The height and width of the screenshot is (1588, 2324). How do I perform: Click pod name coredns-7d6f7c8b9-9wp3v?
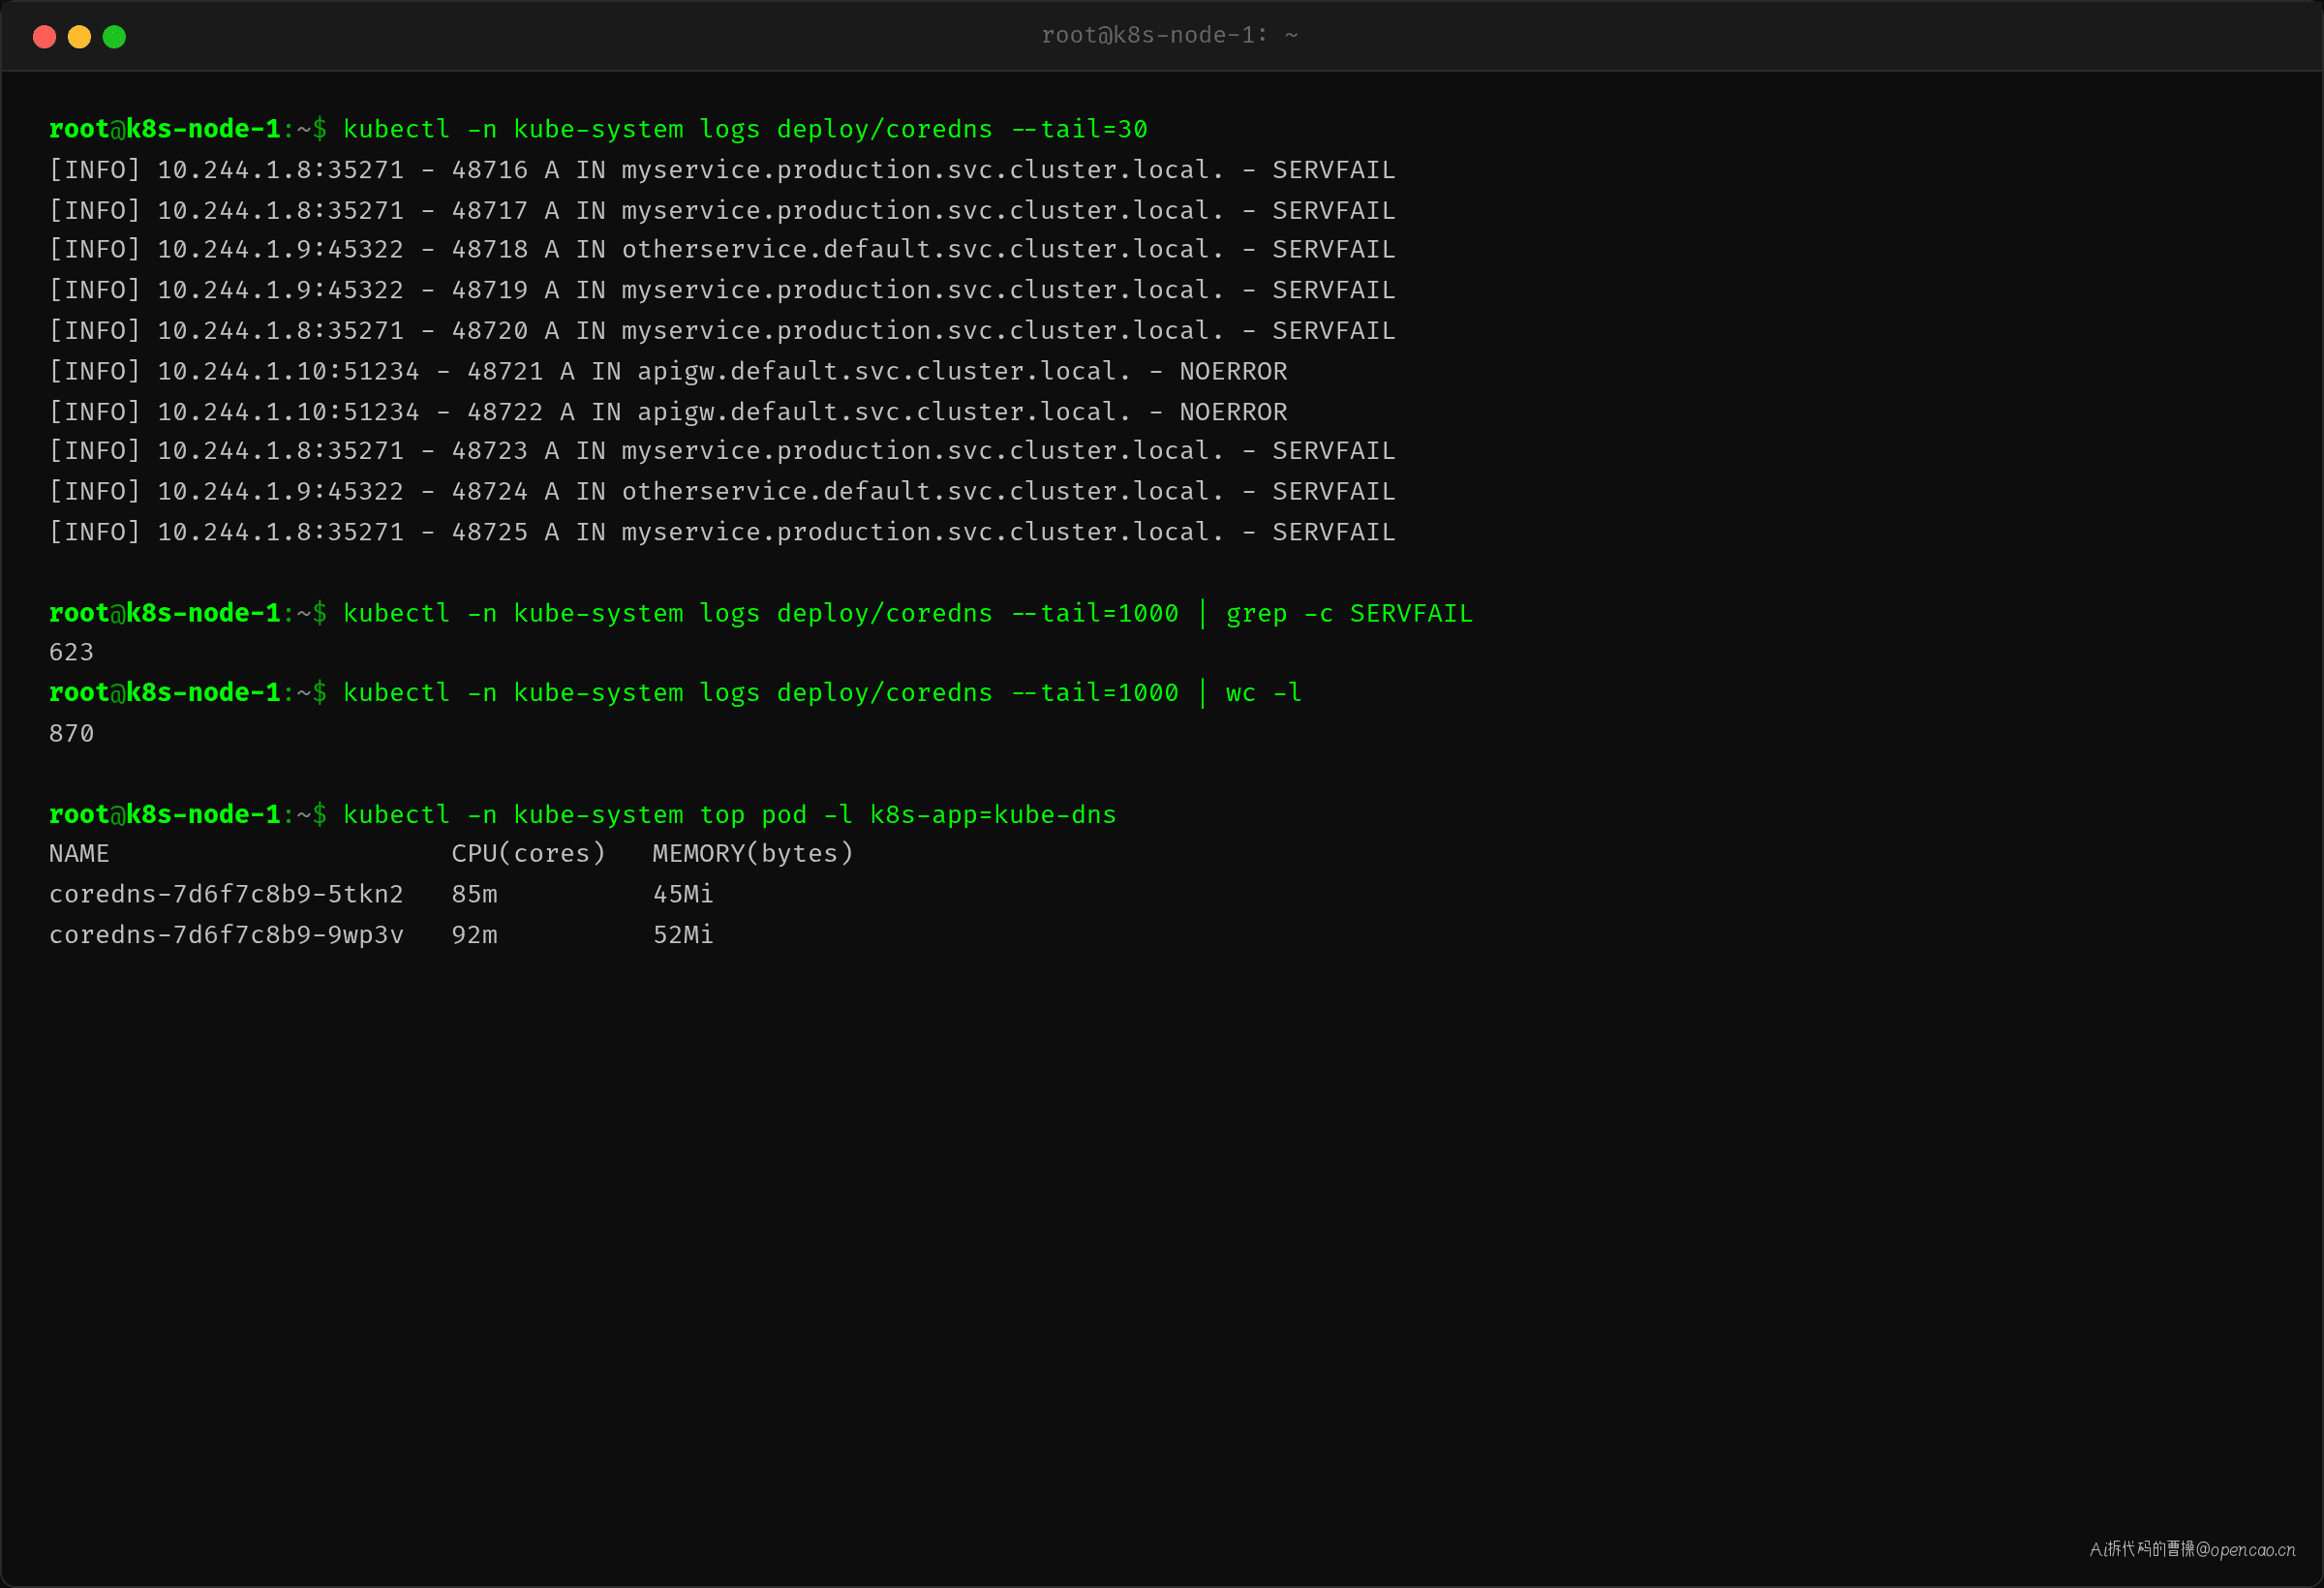pos(226,935)
